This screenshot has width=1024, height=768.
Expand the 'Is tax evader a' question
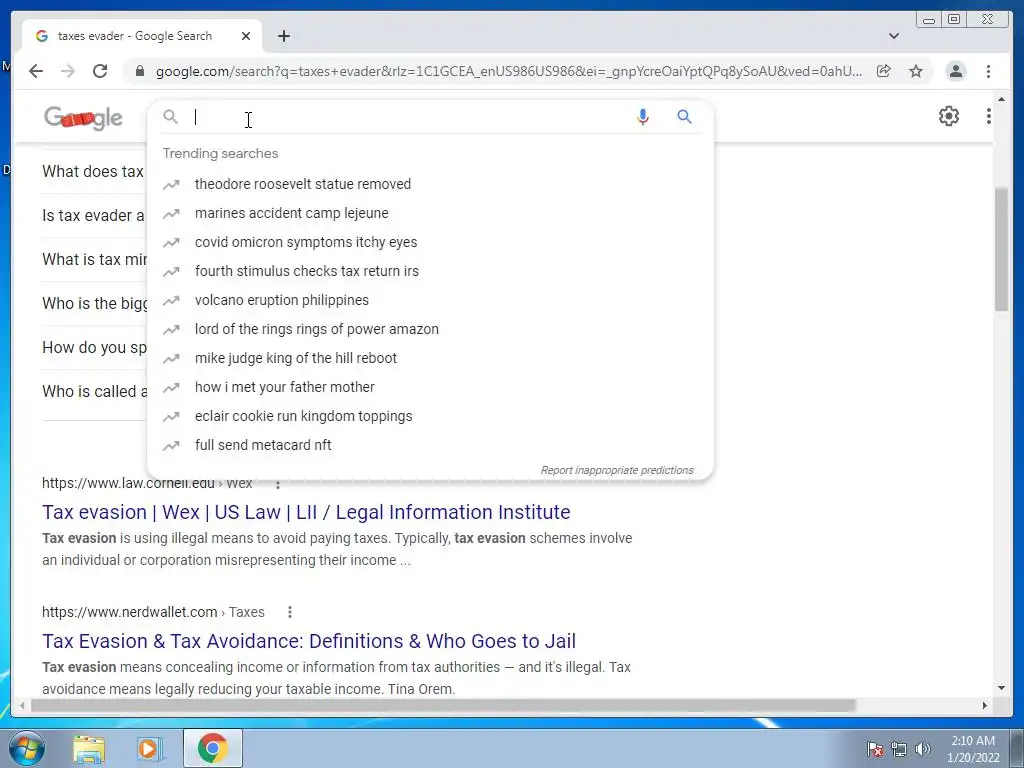click(x=93, y=216)
